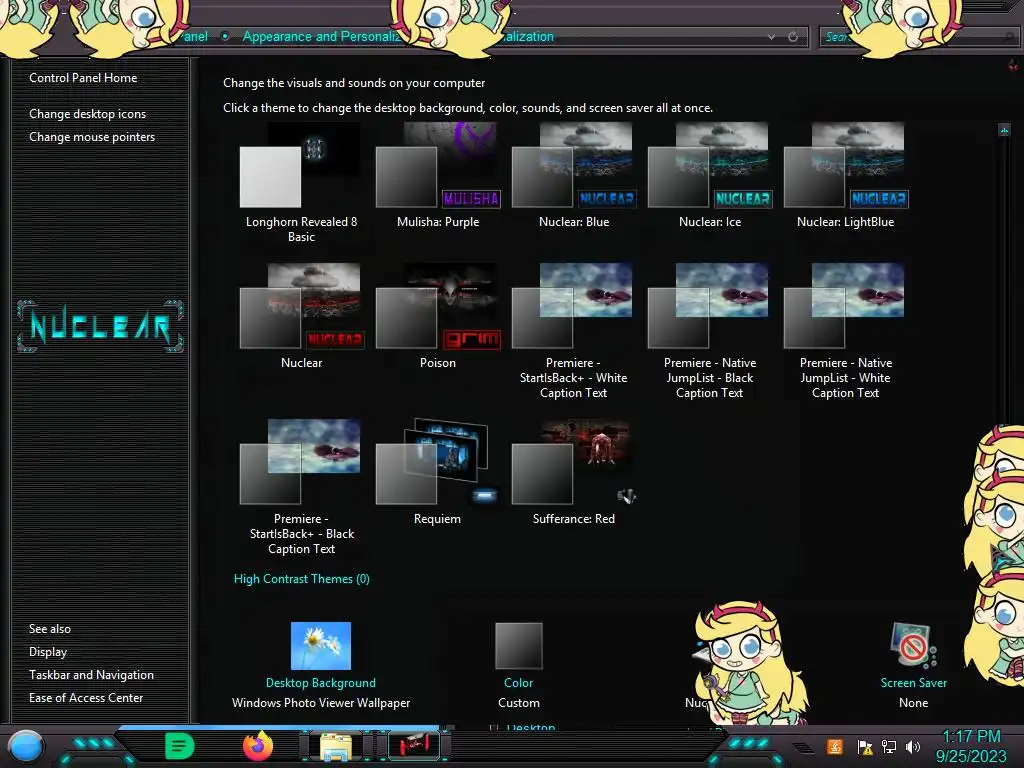Refresh the Control Panel address bar
The height and width of the screenshot is (768, 1024).
tap(793, 37)
